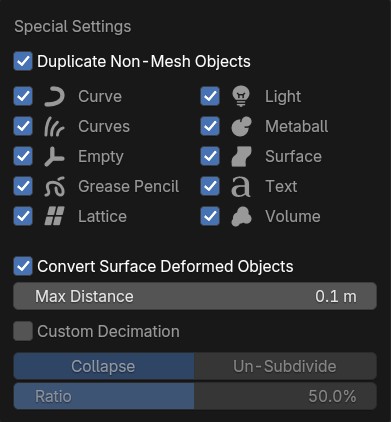Click the Ratio 50.0% slider
This screenshot has height=422, width=391.
pyautogui.click(x=195, y=396)
